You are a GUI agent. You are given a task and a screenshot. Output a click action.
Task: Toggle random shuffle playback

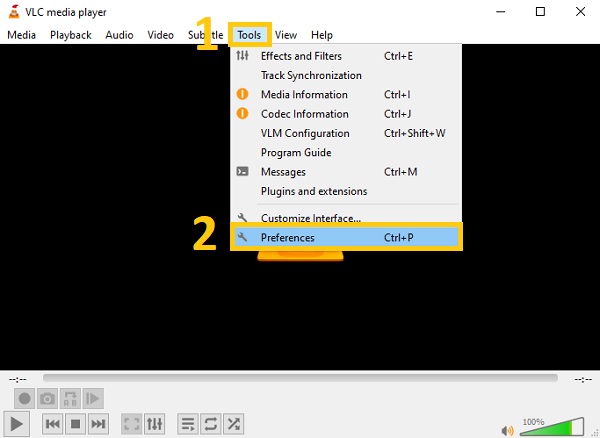233,424
